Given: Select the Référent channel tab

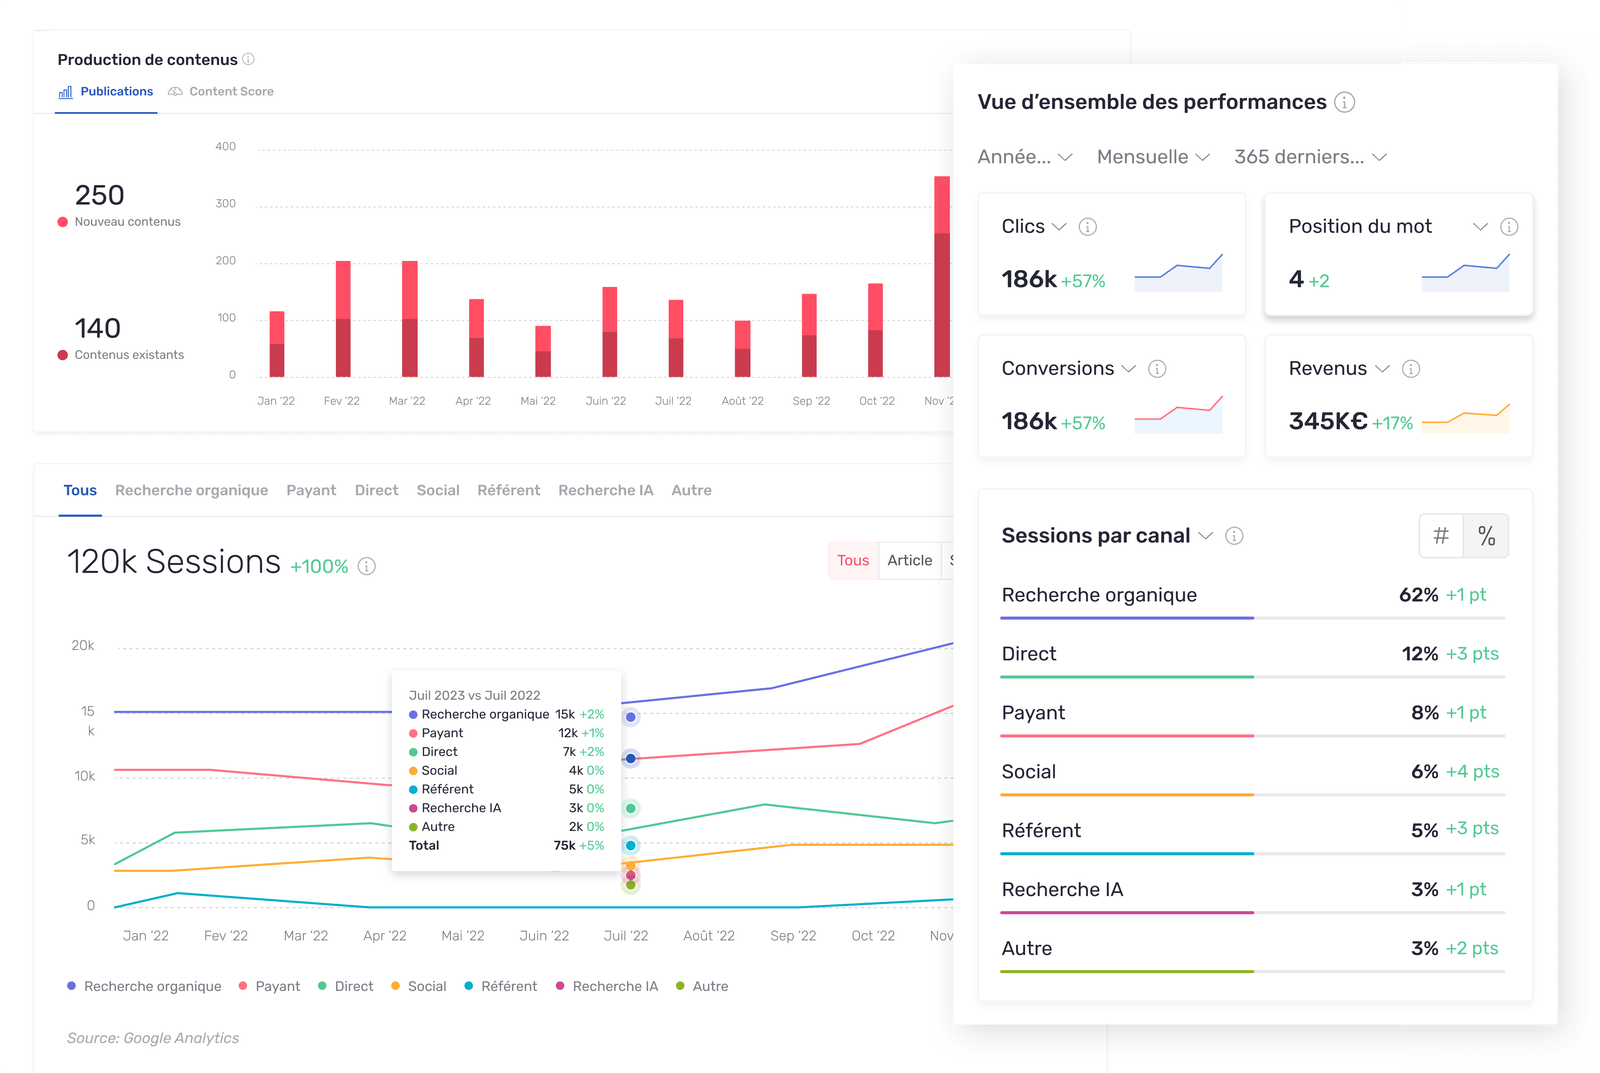Looking at the screenshot, I should point(508,490).
